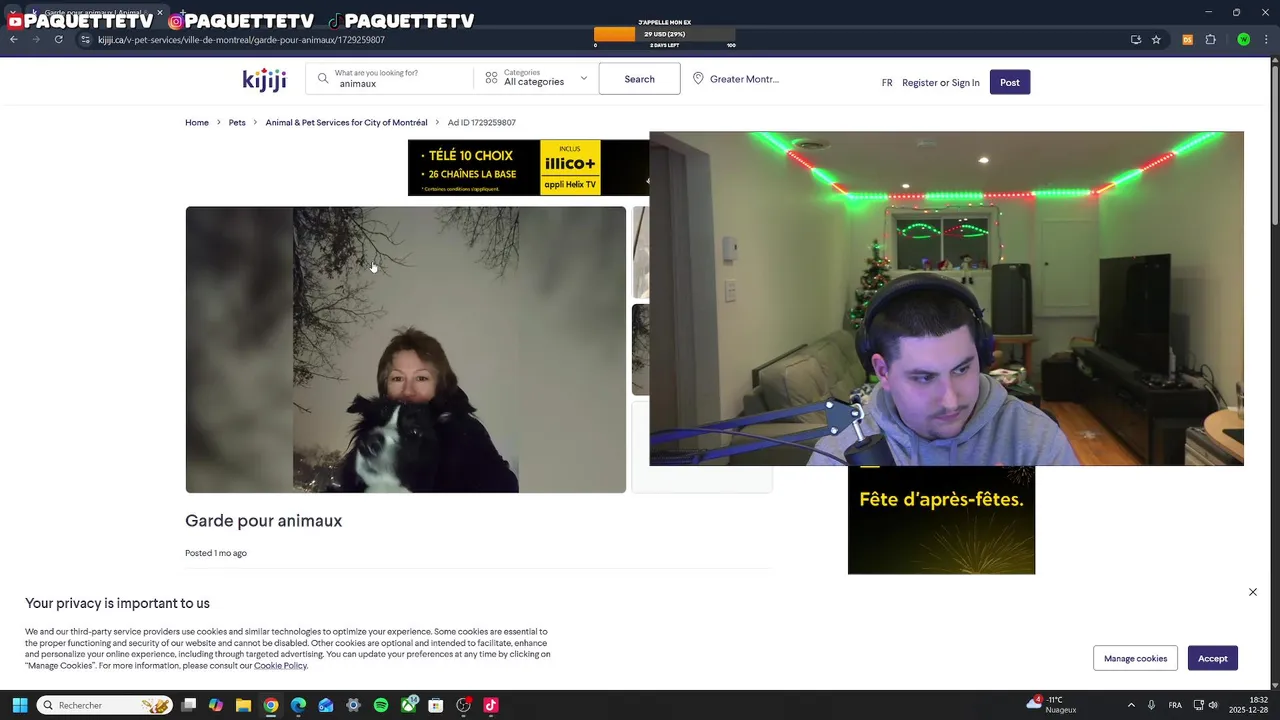
Task: Dismiss the privacy banner with X
Action: pyautogui.click(x=1252, y=592)
